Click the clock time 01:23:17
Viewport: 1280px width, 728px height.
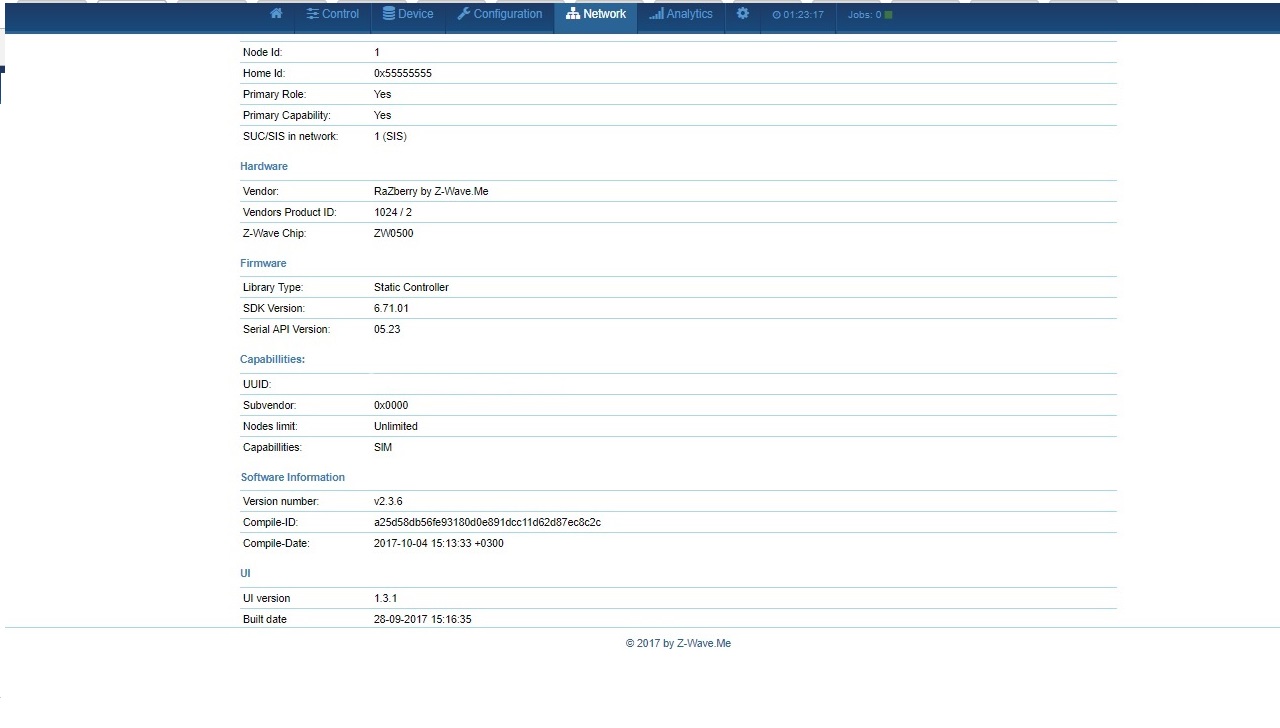click(798, 15)
